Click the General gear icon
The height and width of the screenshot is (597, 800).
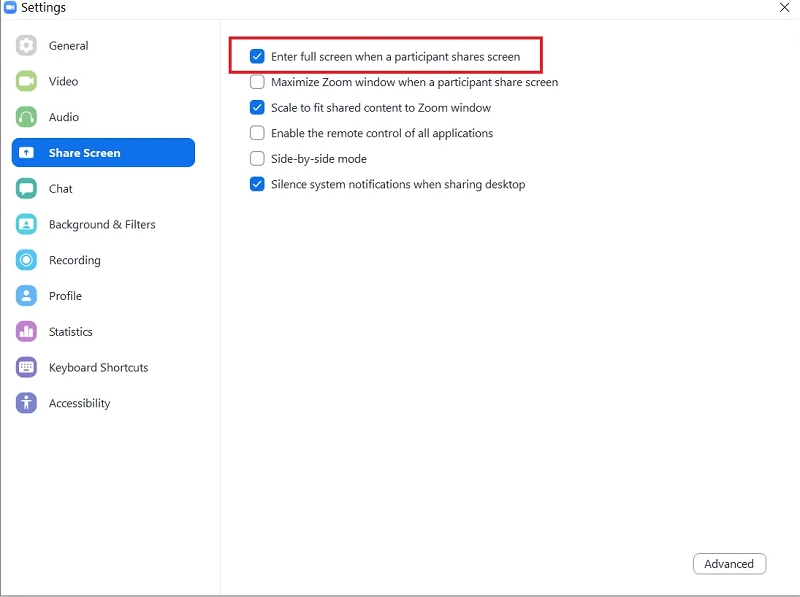click(x=27, y=46)
